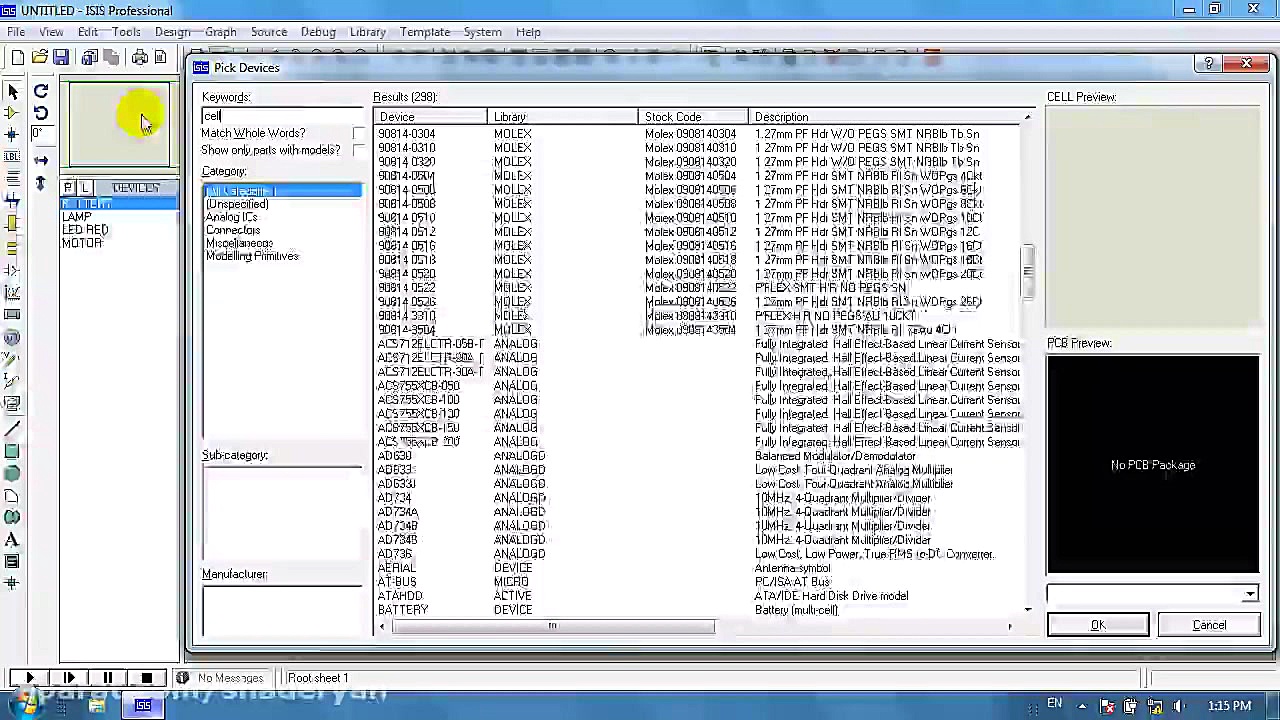The height and width of the screenshot is (720, 1280).
Task: Select LAMP in the devices list
Action: pyautogui.click(x=77, y=217)
